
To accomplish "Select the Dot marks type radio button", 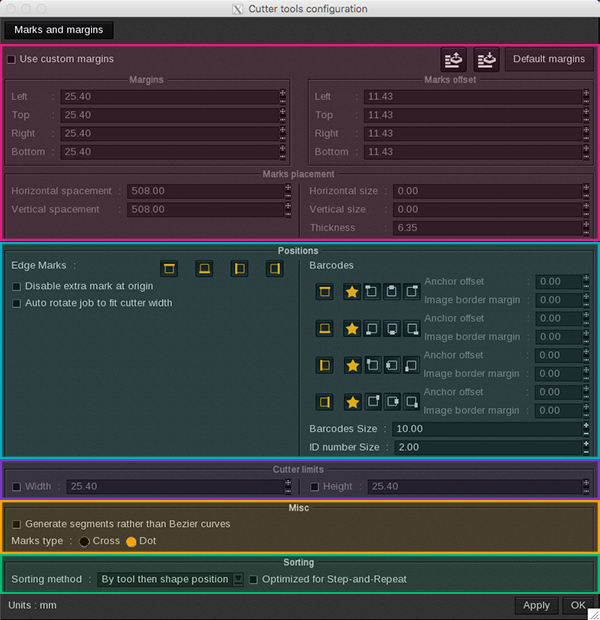I will tap(131, 541).
